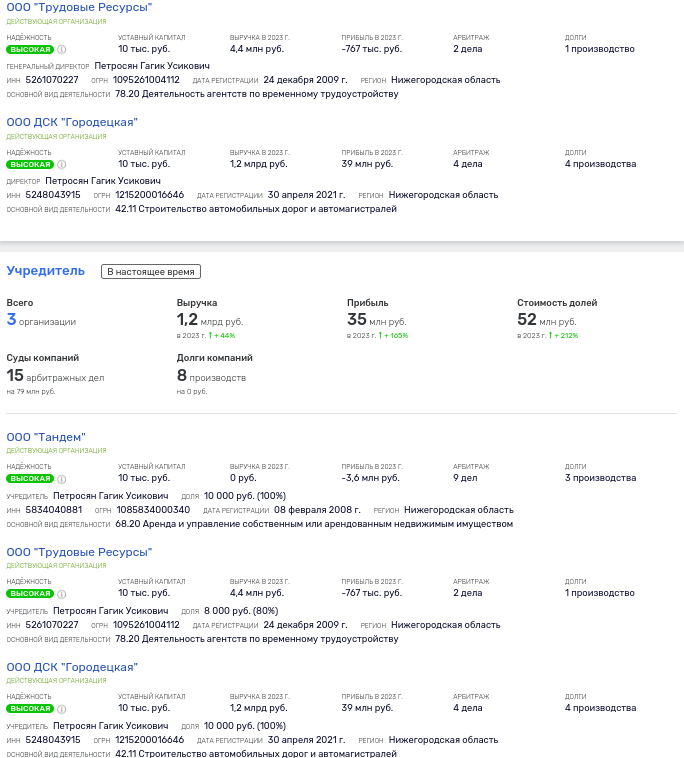Image resolution: width=684 pixels, height=758 pixels.
Task: Open ООО "Тандем" company page
Action: click(x=46, y=437)
